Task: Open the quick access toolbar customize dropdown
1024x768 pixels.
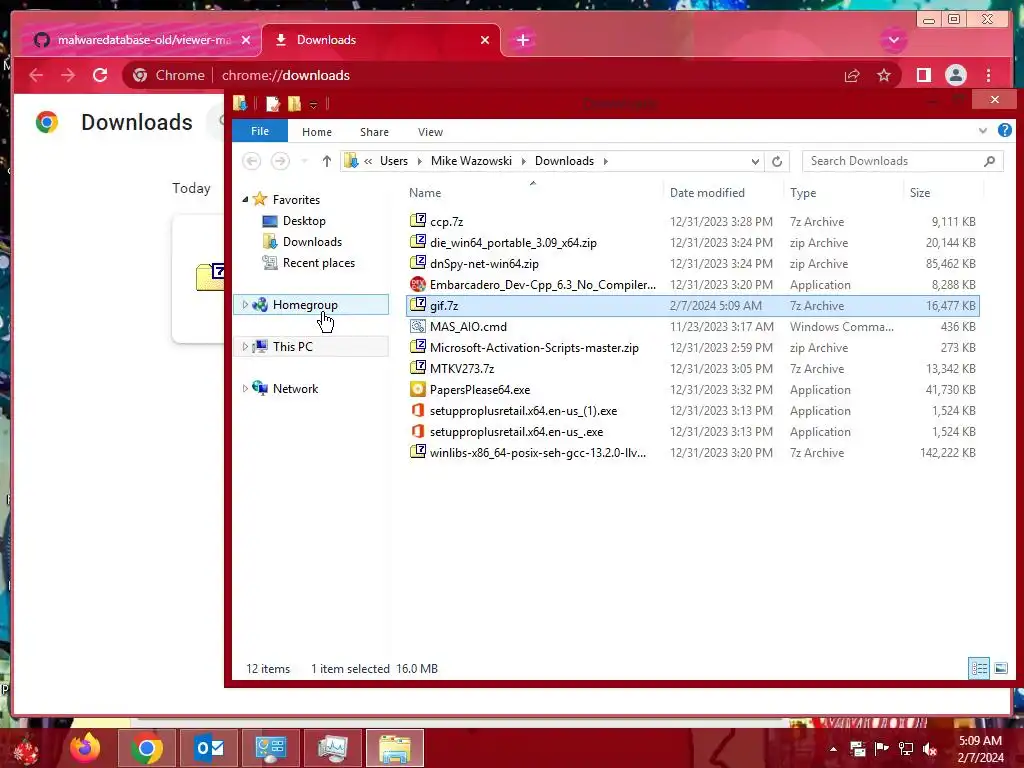Action: tap(313, 104)
